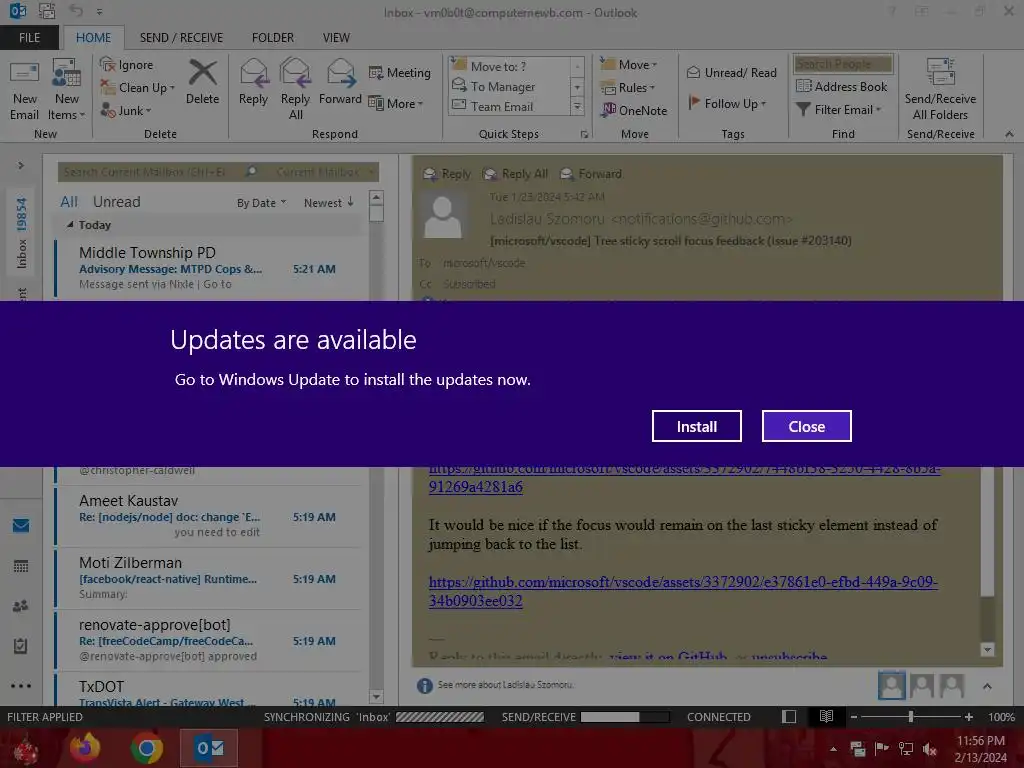Open the More respond options
Viewport: 1024px width, 768px height.
[396, 103]
